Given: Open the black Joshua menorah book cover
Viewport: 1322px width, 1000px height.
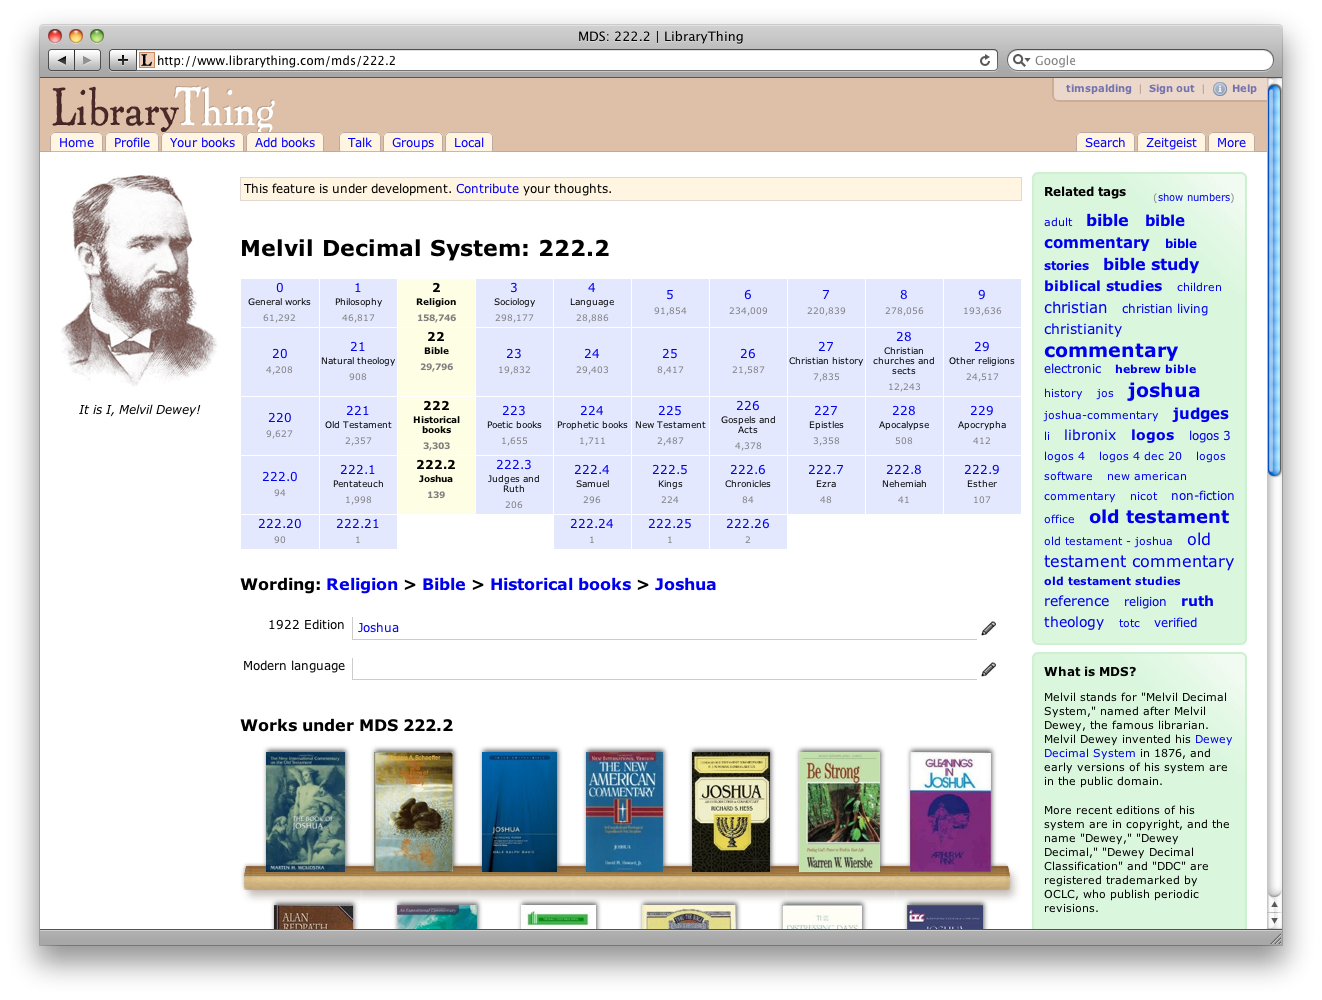Looking at the screenshot, I should (731, 811).
